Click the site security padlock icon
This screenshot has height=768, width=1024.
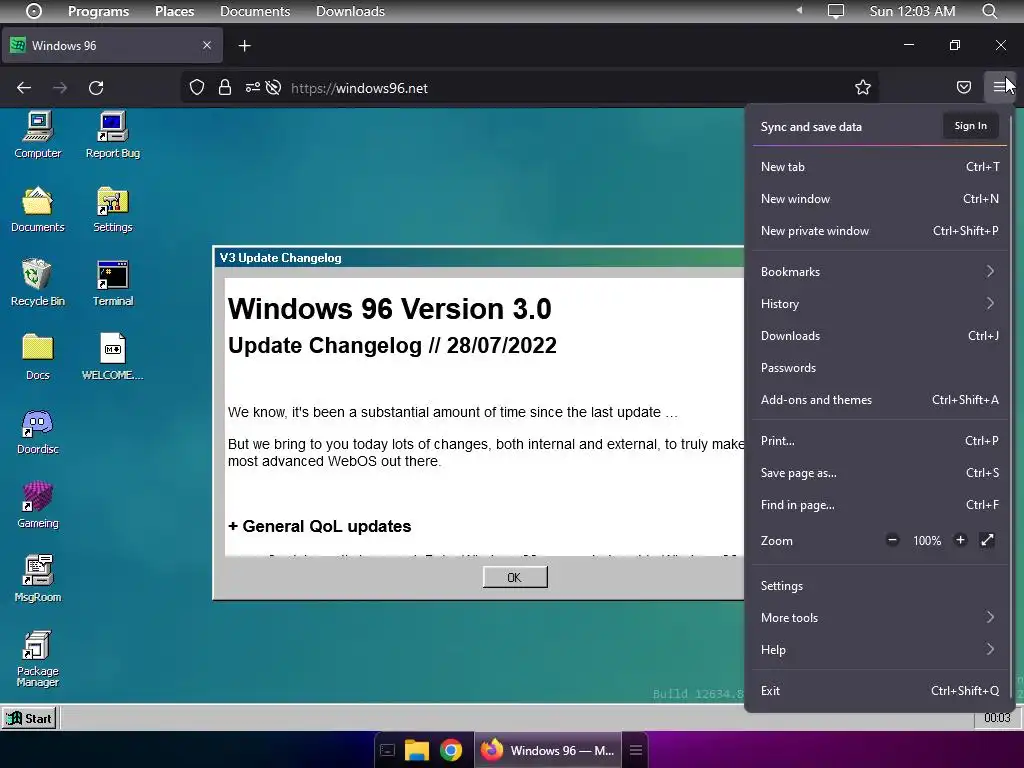coord(225,88)
